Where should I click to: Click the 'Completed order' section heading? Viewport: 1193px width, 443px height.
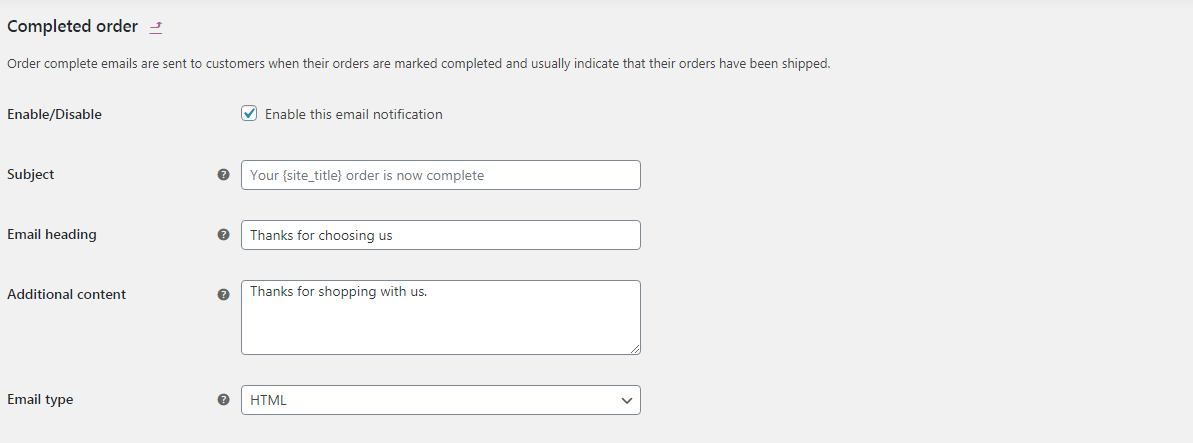click(x=72, y=27)
